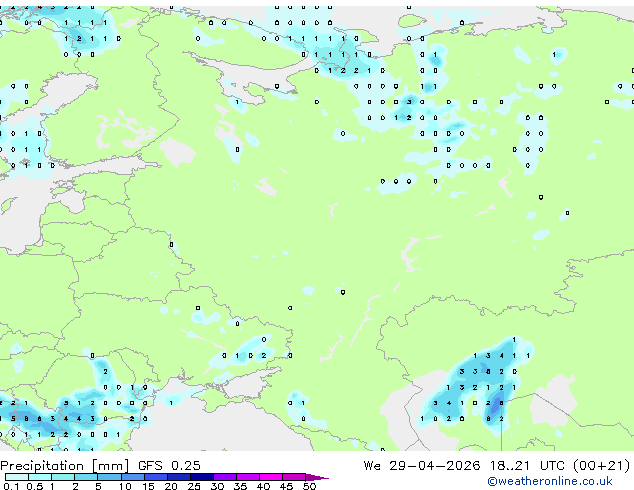Click the '50' legend tick label
The width and height of the screenshot is (634, 490).
coord(310,486)
